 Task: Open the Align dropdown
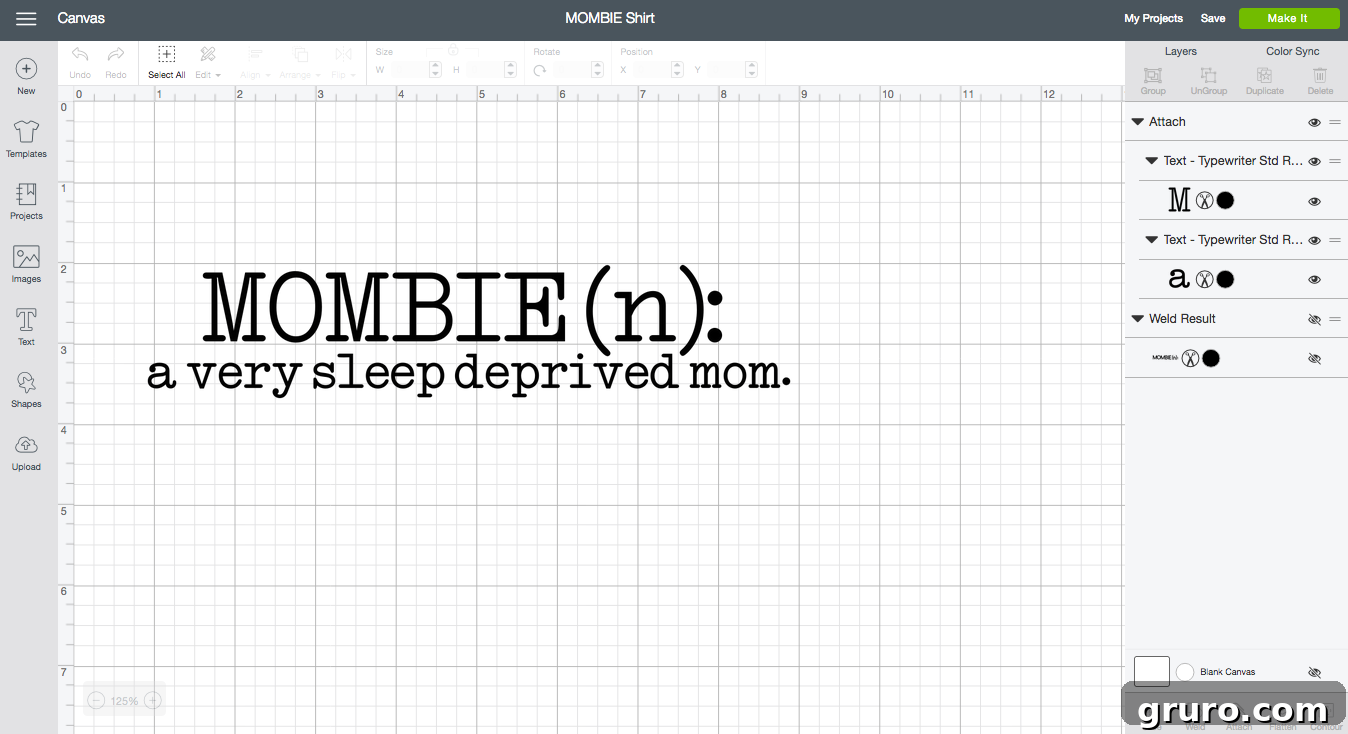coord(255,61)
